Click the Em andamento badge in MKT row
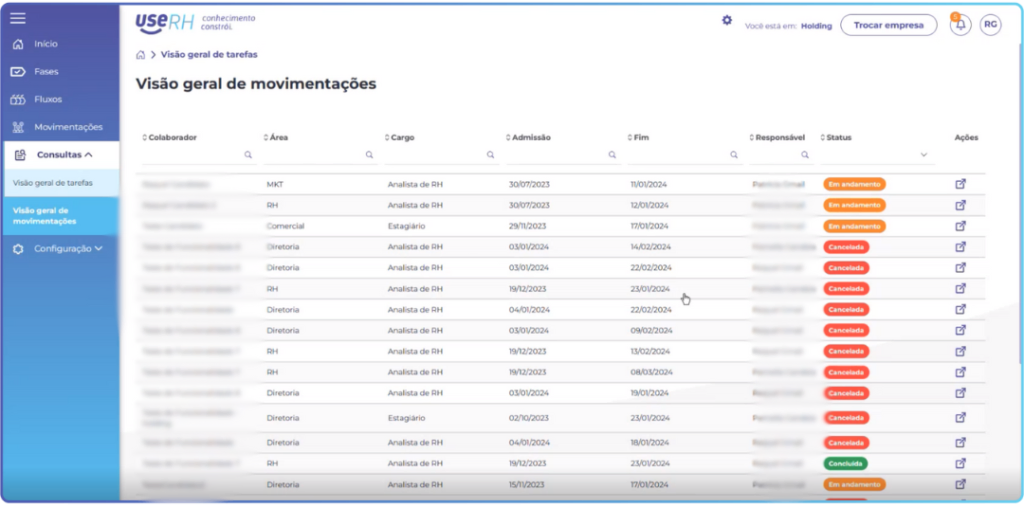1024x508 pixels. pyautogui.click(x=854, y=184)
